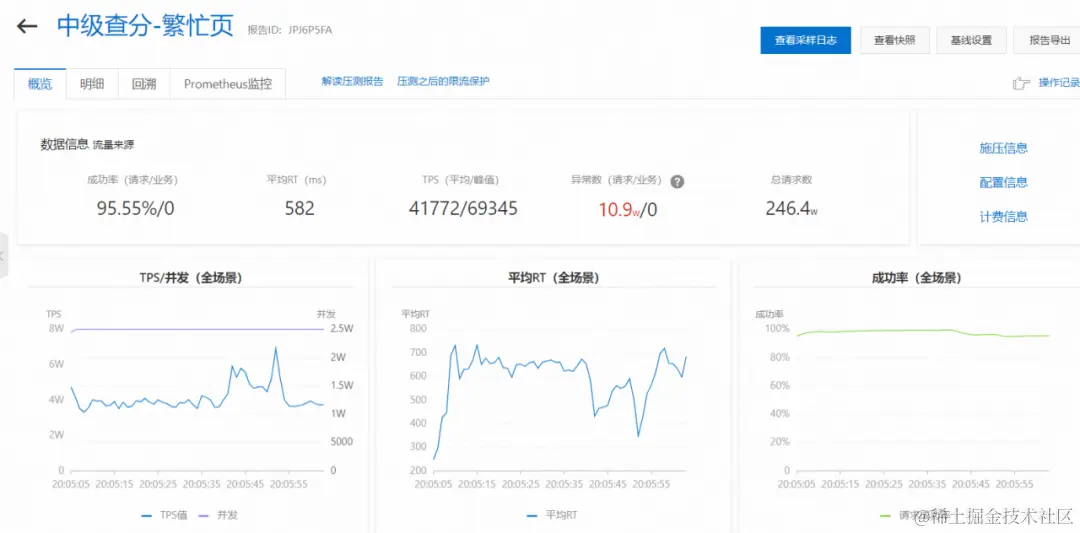
Task: Toggle the TPS值 legend marker
Action: [x=146, y=514]
